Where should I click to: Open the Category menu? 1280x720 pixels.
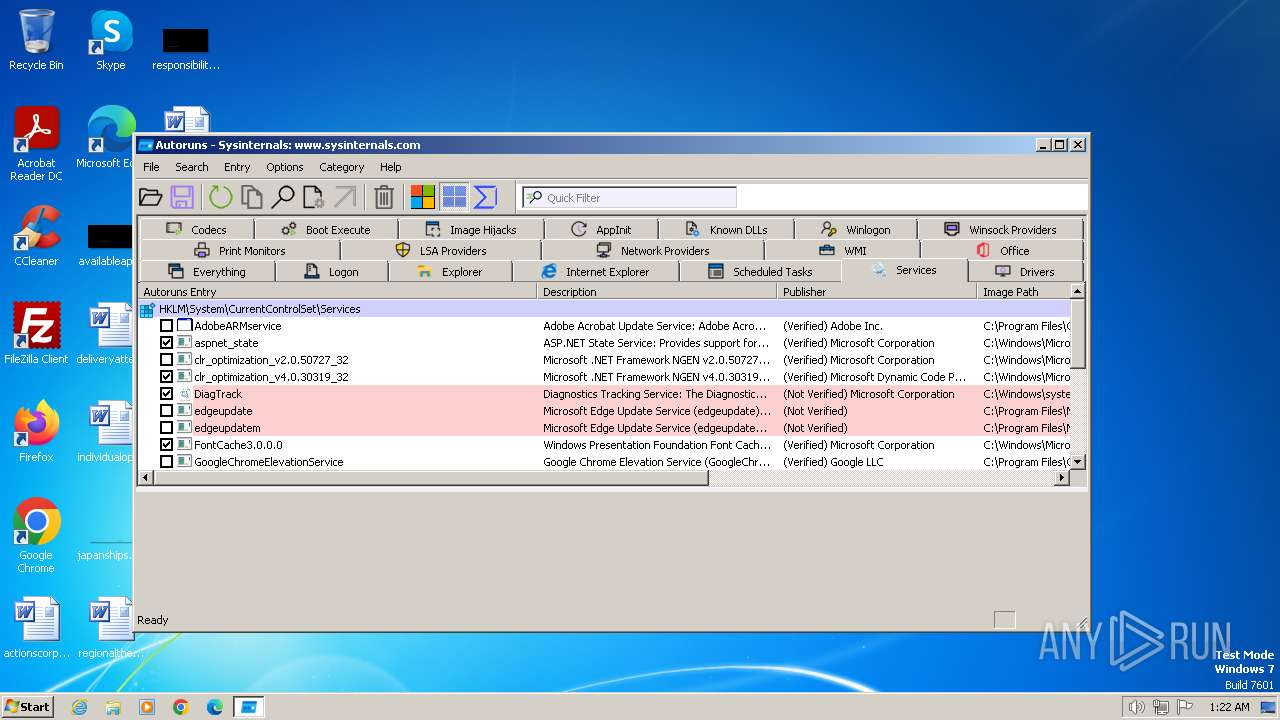(341, 167)
